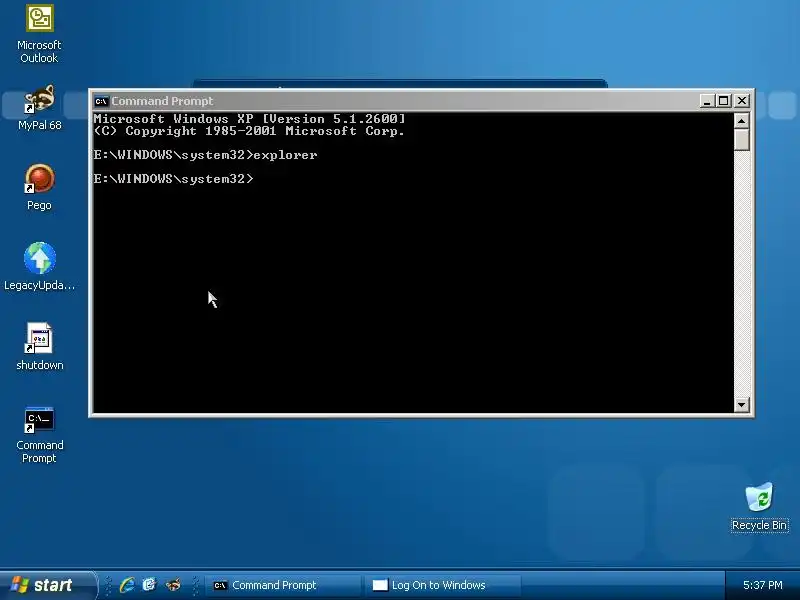Viewport: 800px width, 600px height.
Task: Switch to Command Prompt taskbar button
Action: (282, 585)
